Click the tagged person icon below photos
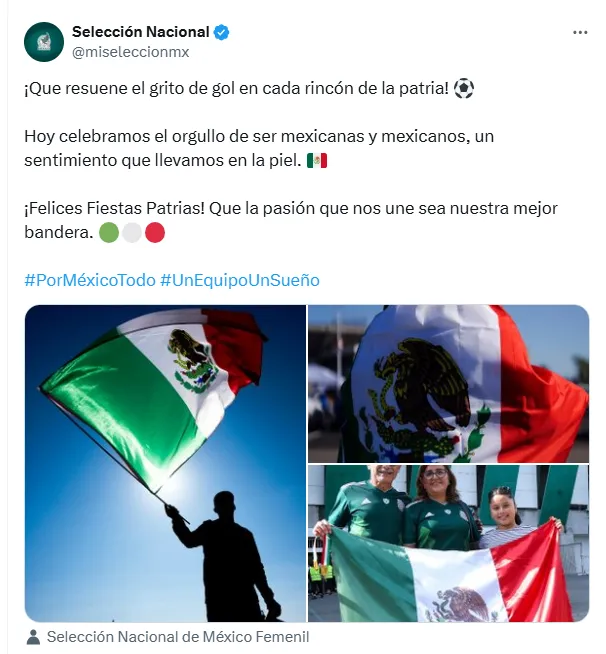 (33, 637)
